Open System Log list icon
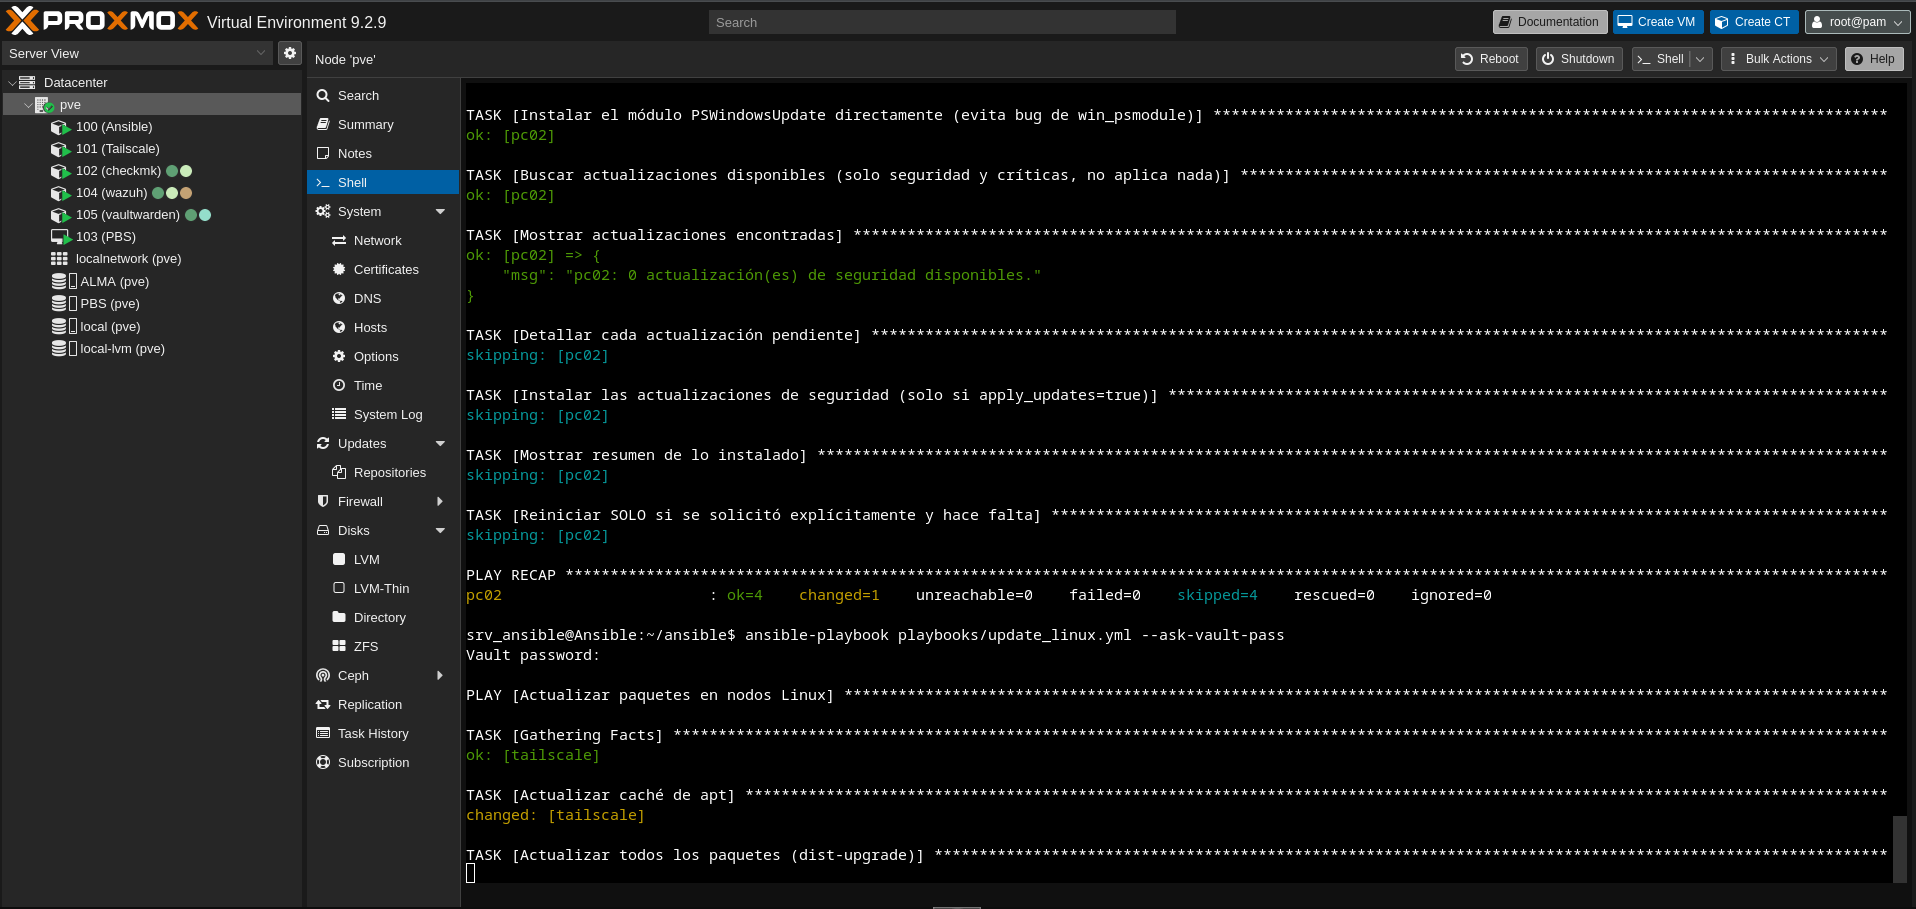 (339, 415)
